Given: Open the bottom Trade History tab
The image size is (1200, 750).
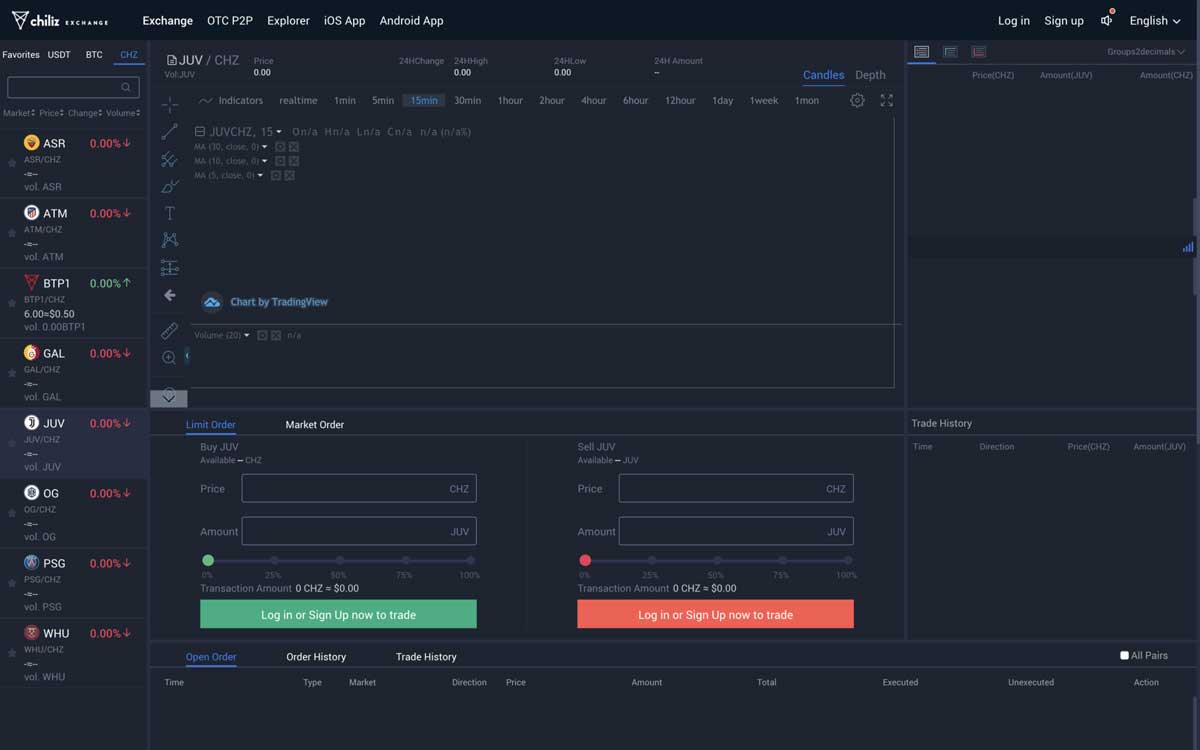Looking at the screenshot, I should coord(426,657).
